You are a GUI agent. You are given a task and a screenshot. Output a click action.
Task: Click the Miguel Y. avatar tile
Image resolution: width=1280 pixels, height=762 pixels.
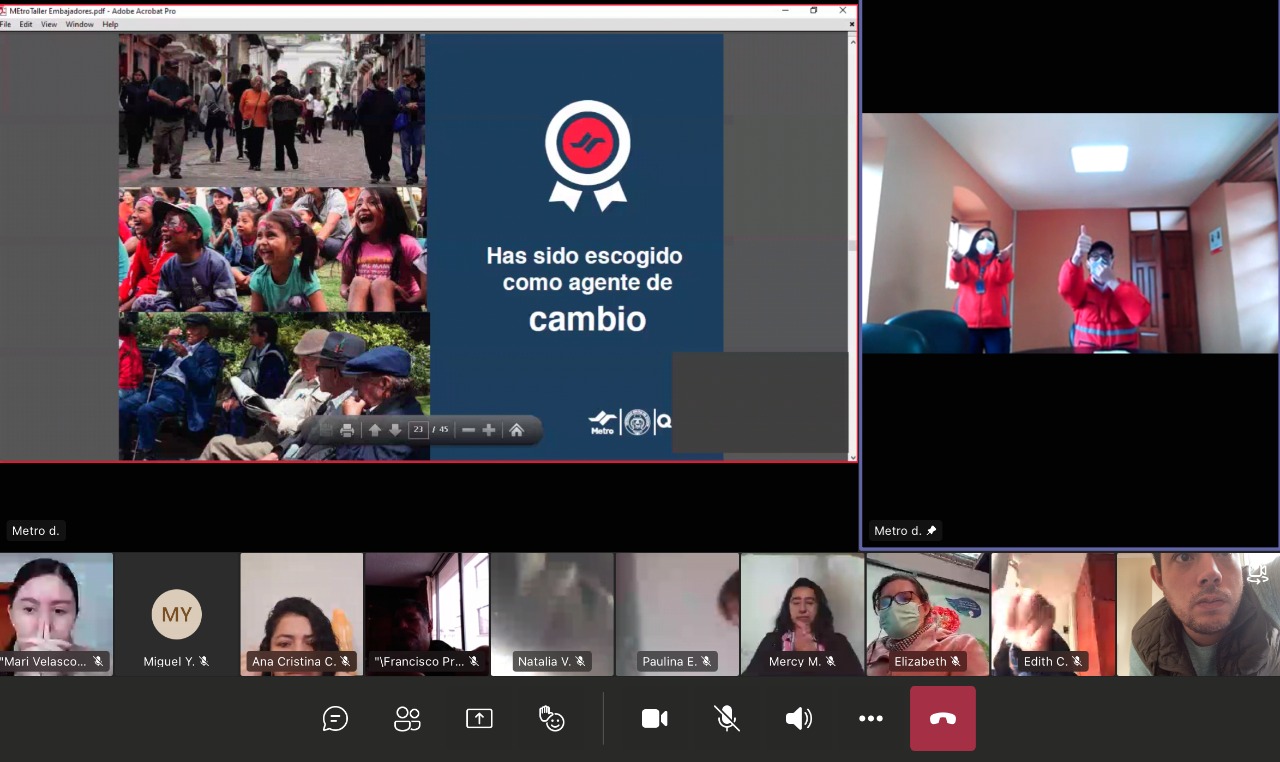[x=176, y=614]
